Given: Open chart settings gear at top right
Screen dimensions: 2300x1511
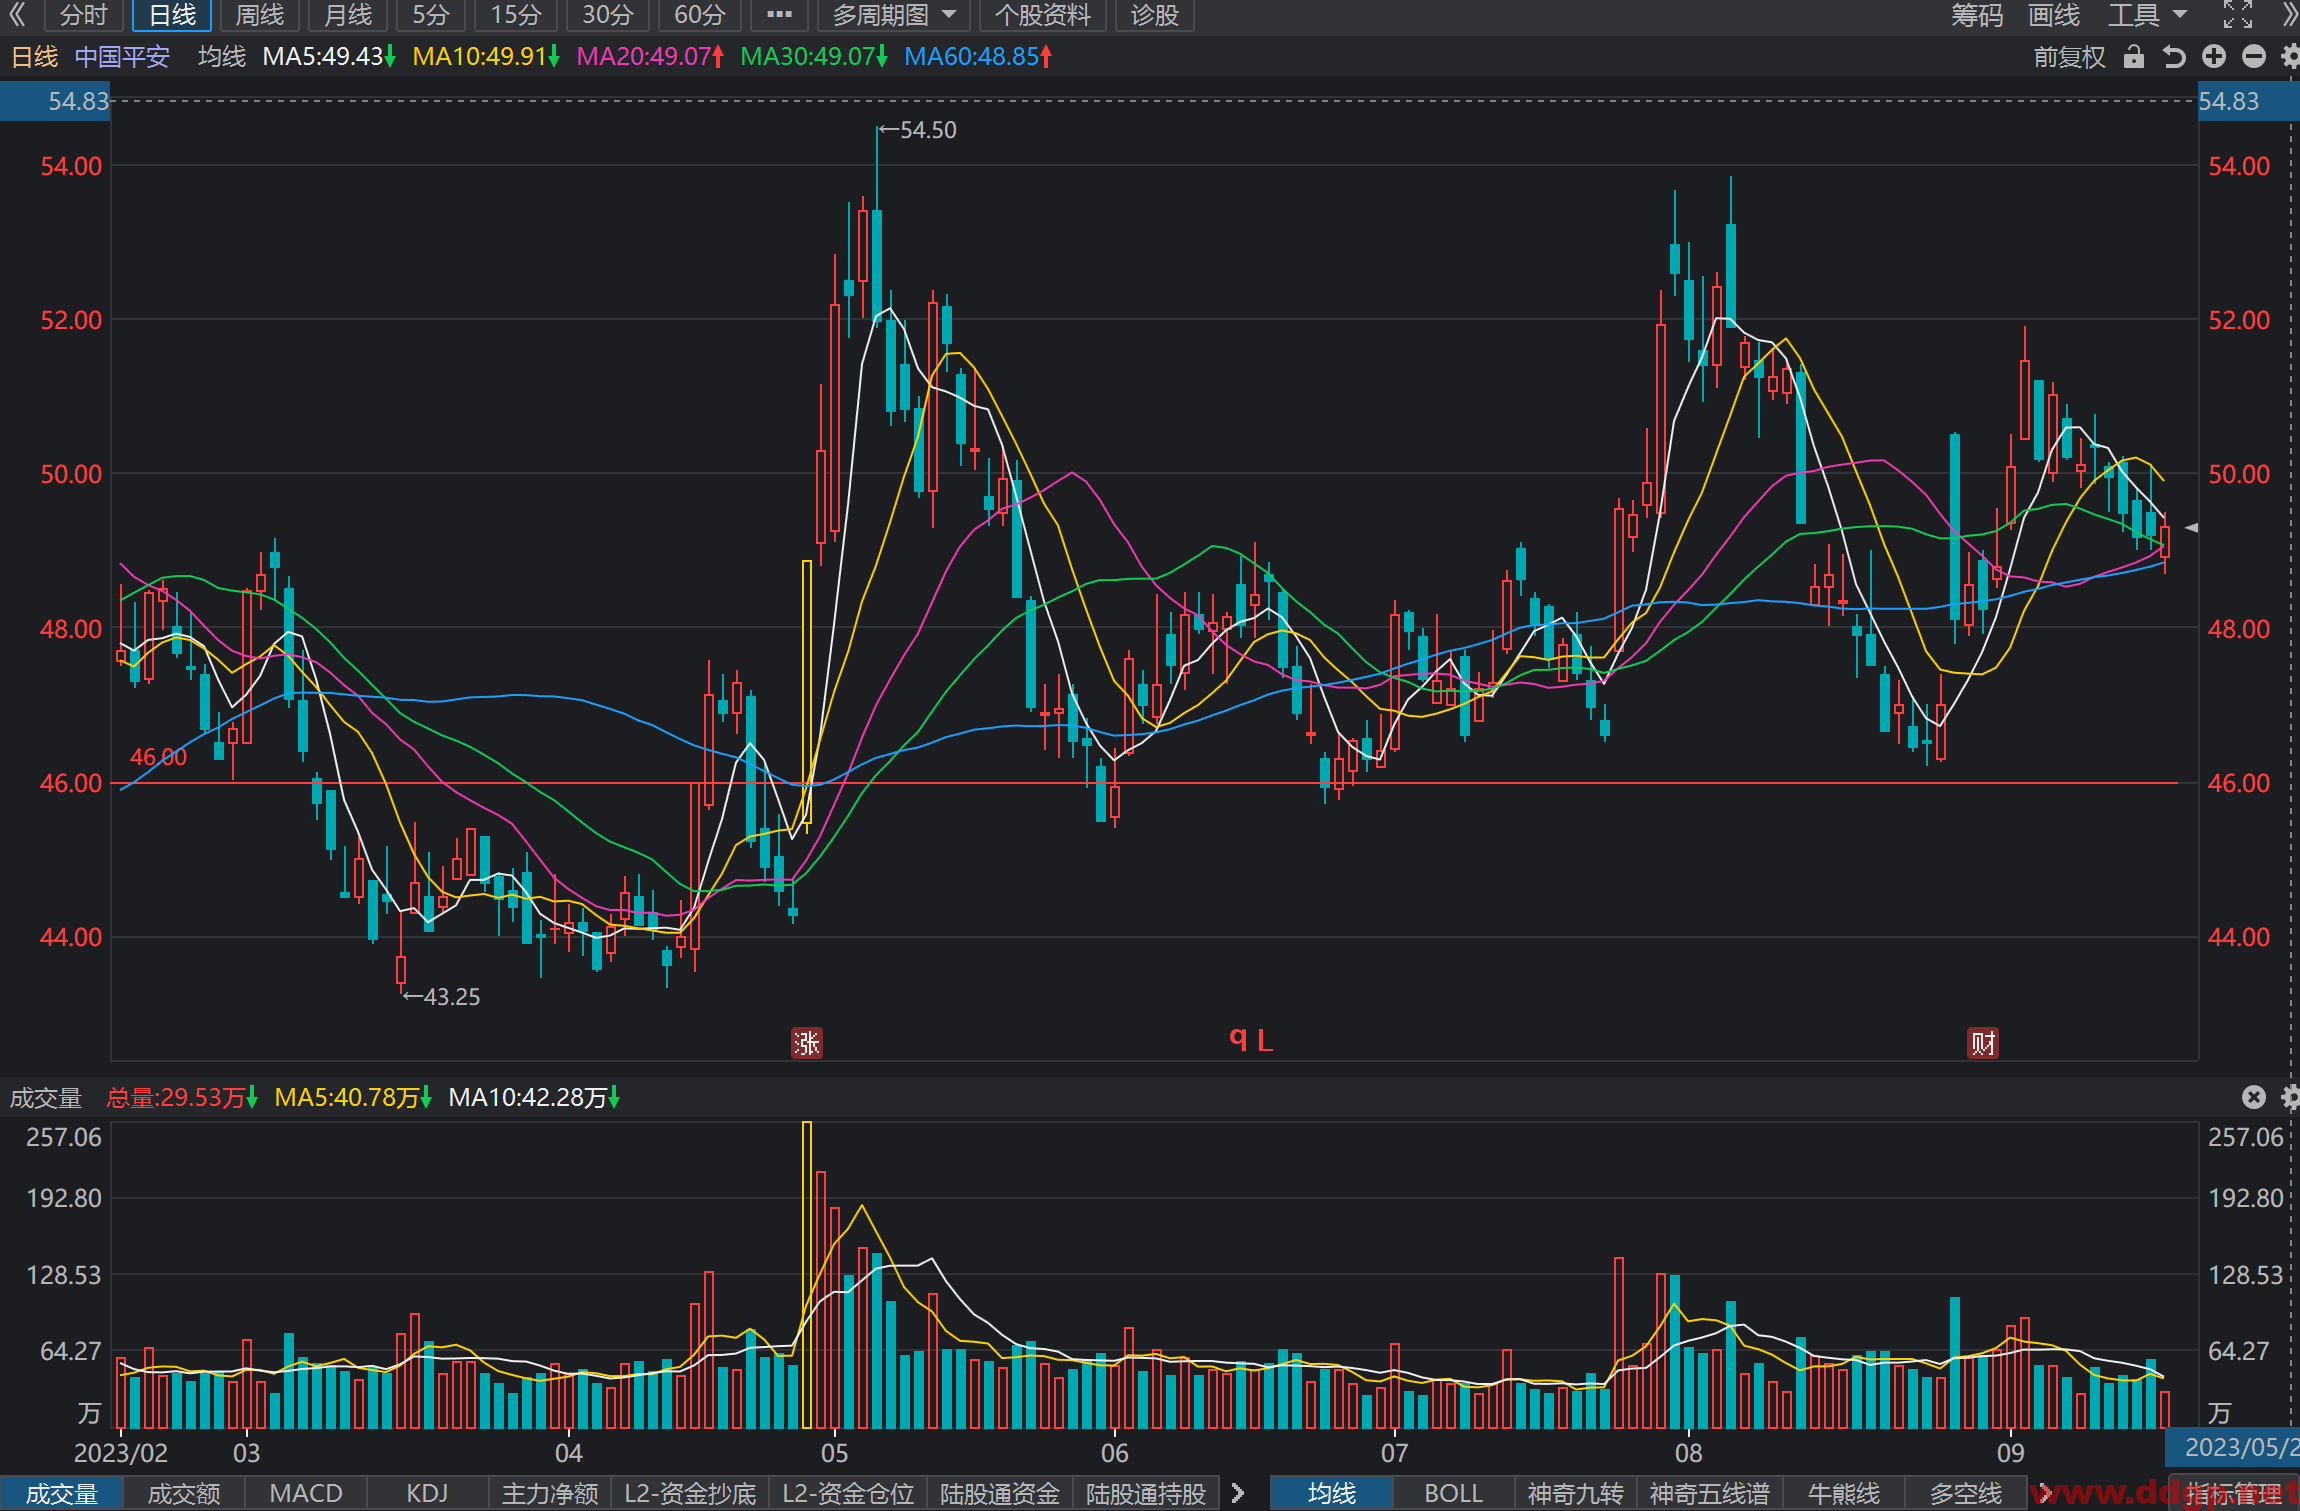Looking at the screenshot, I should [x=2290, y=57].
